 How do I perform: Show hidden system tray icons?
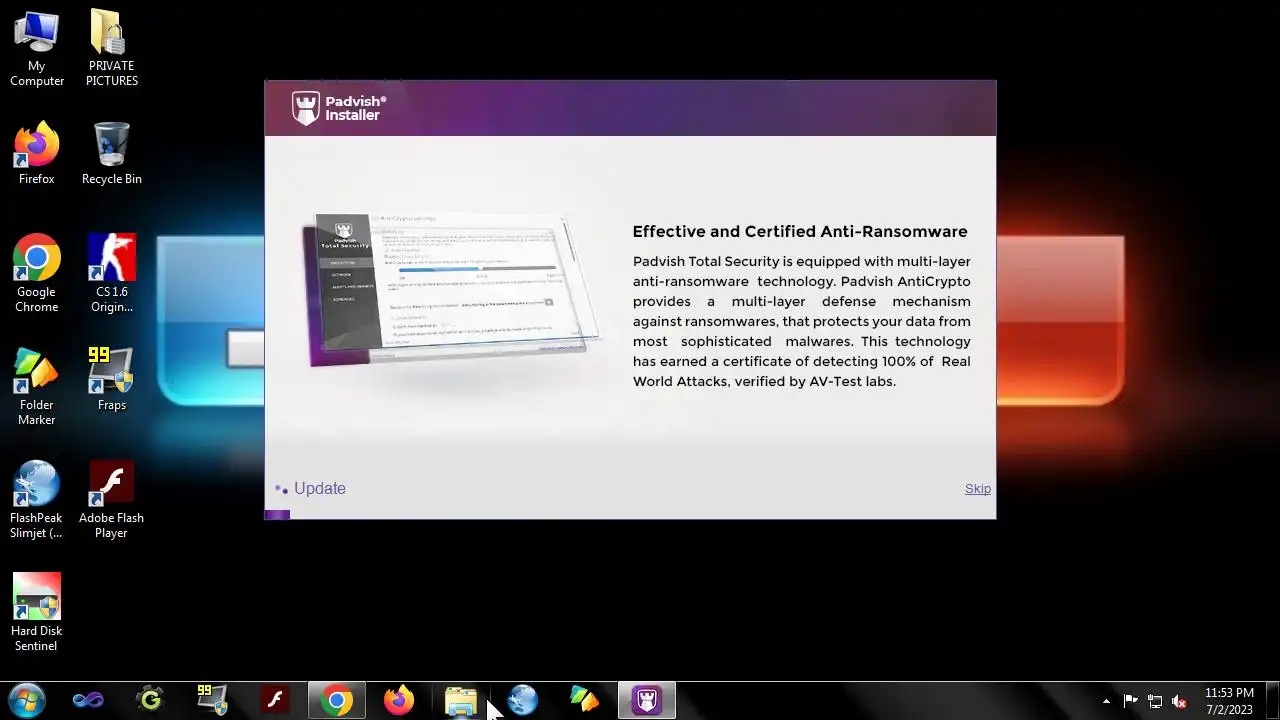(x=1106, y=701)
